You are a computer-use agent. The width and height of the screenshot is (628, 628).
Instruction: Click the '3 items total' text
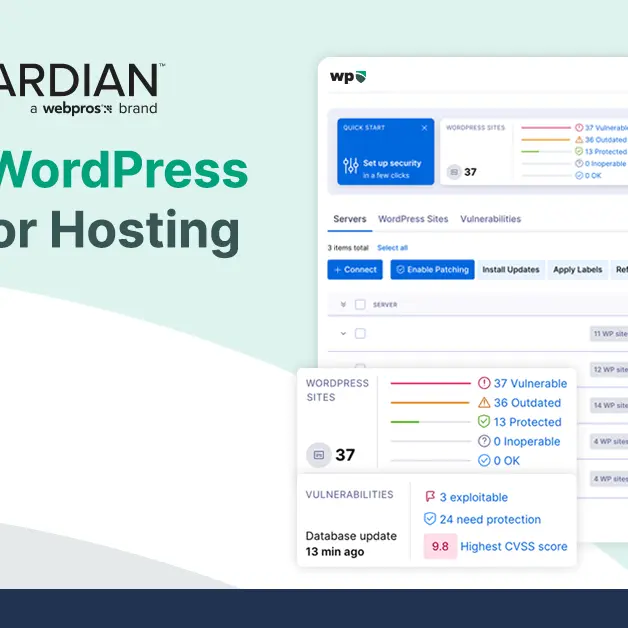pyautogui.click(x=348, y=248)
